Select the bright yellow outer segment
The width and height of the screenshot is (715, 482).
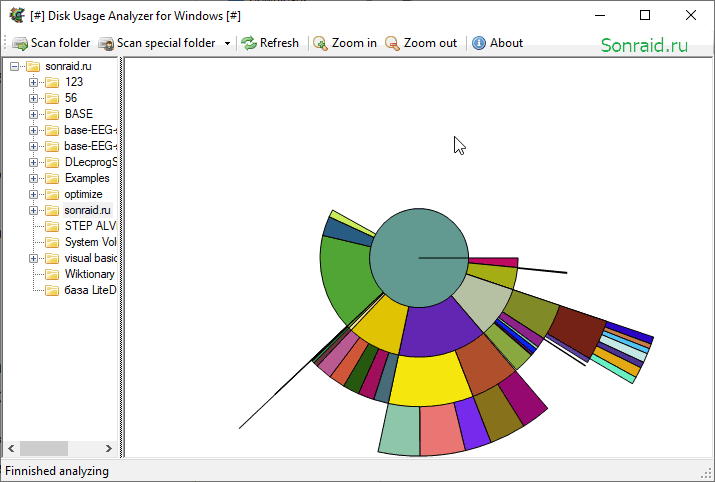(429, 381)
